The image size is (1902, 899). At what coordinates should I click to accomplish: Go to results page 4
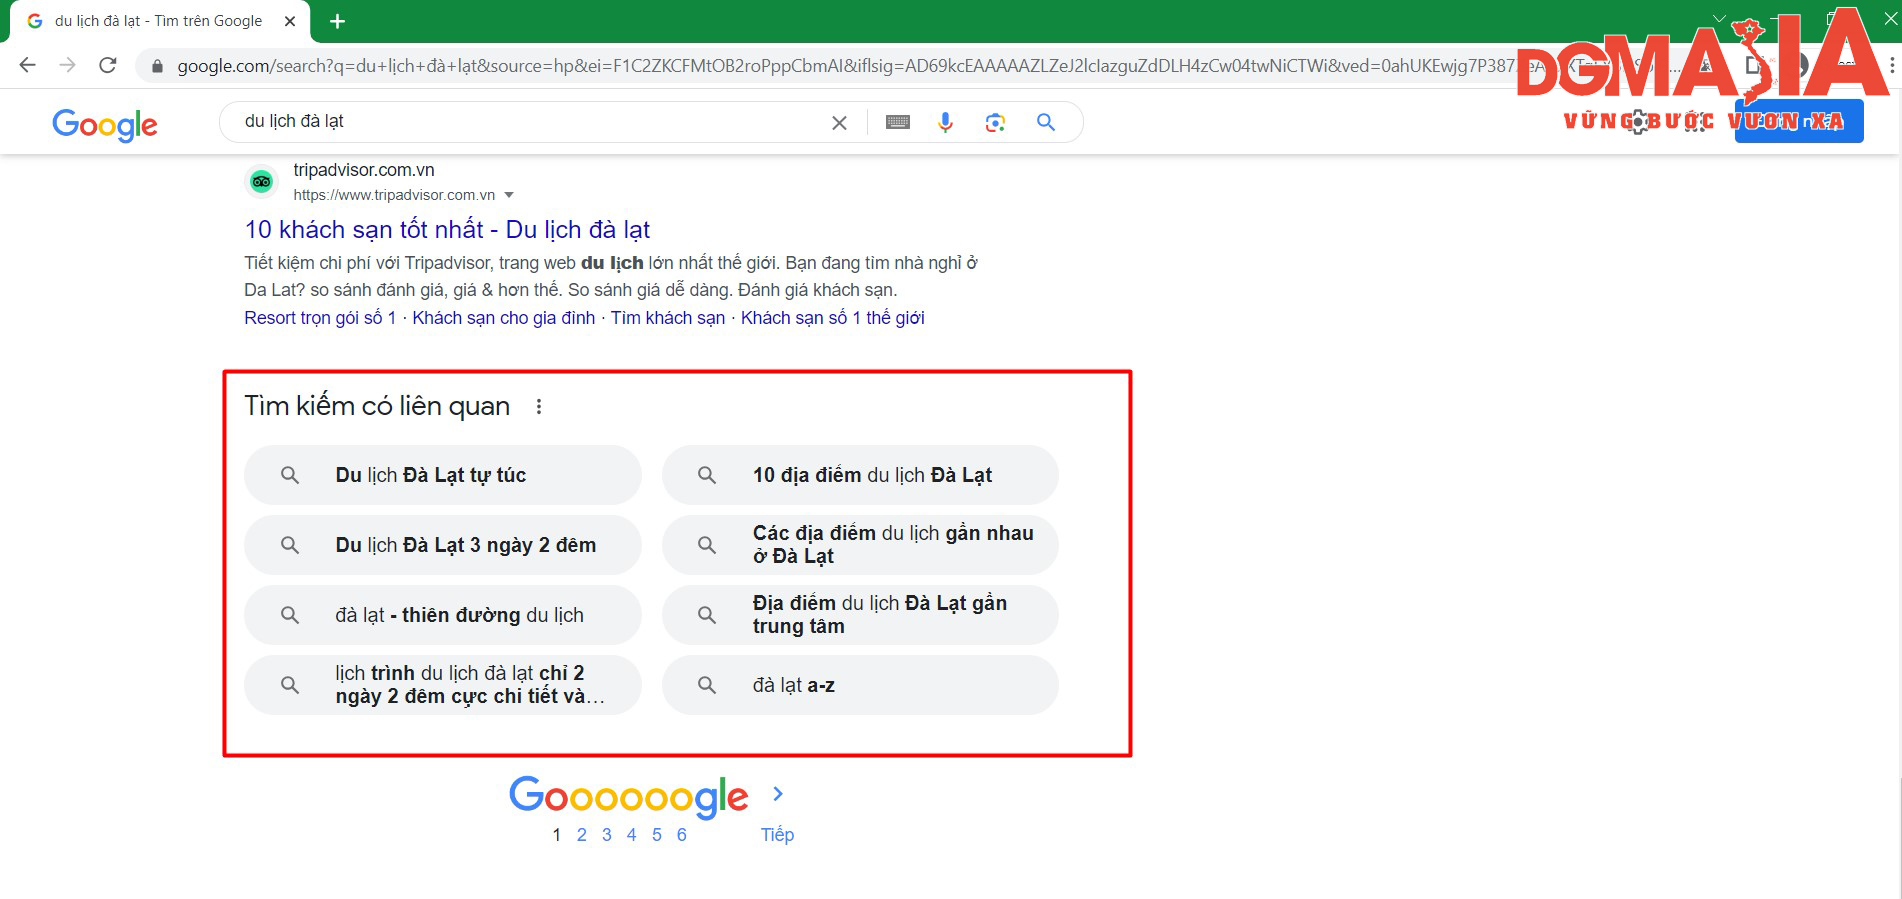[x=632, y=835]
